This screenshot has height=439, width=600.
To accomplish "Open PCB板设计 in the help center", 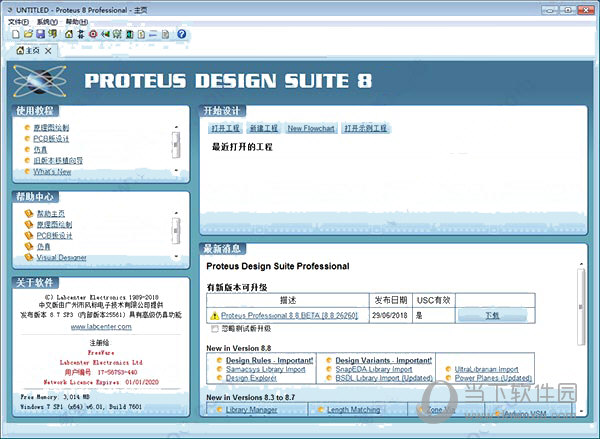I will point(54,235).
